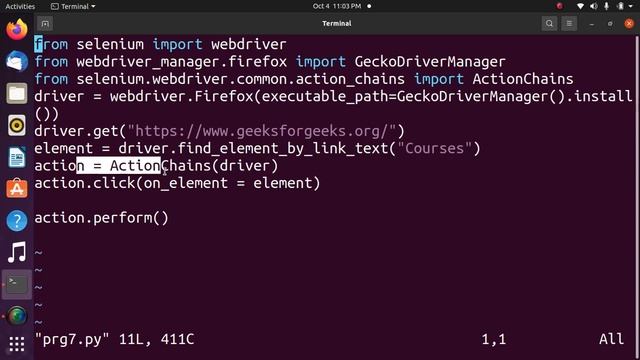Click the "Courses" string literal
The image size is (640, 360).
(434, 148)
